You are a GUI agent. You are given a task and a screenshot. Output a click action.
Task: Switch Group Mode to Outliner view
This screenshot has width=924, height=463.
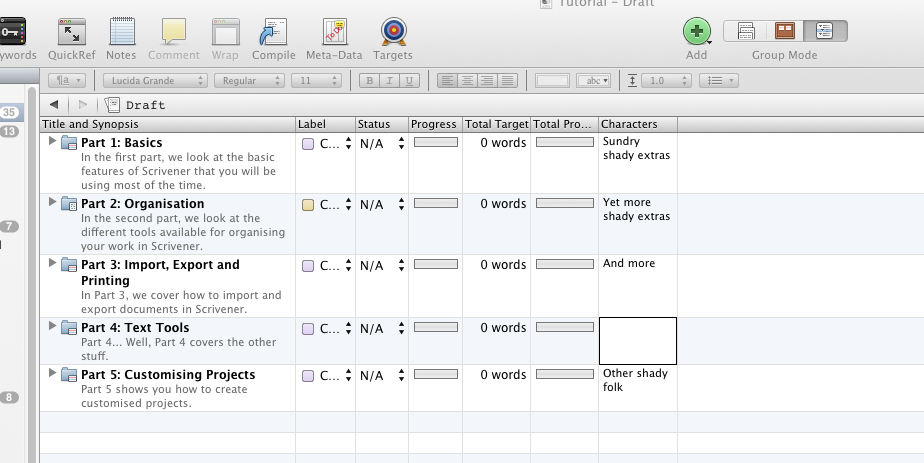(825, 31)
